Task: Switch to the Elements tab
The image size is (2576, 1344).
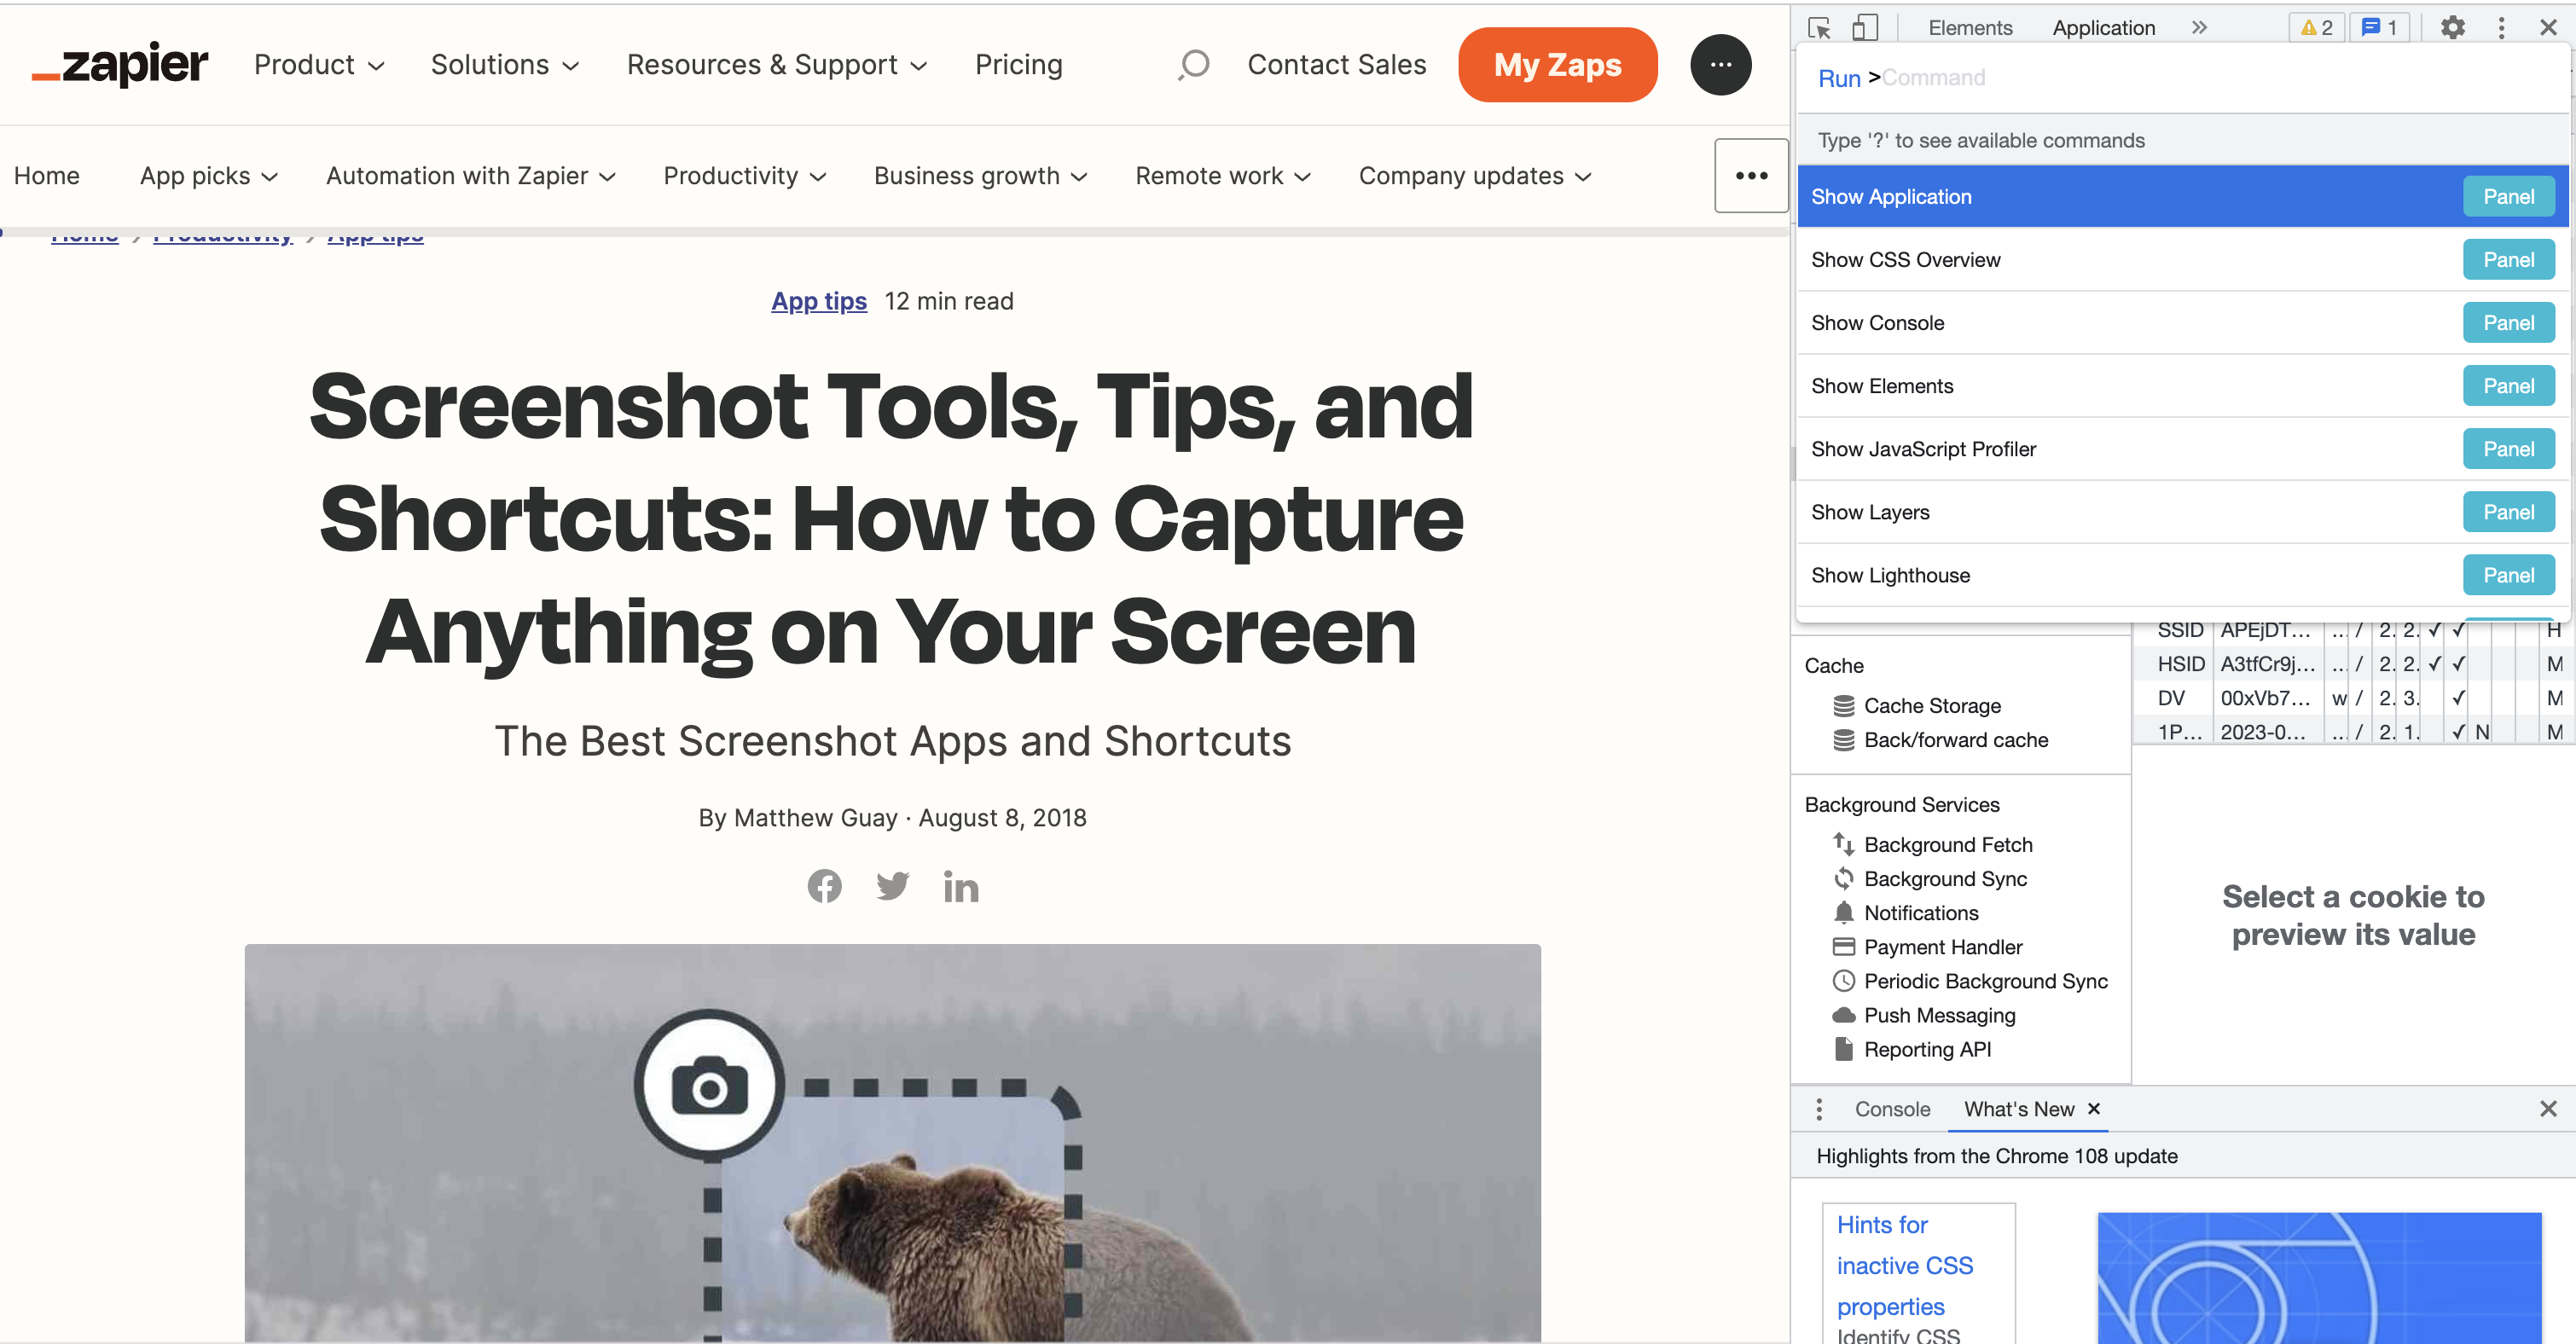Action: pyautogui.click(x=1970, y=28)
